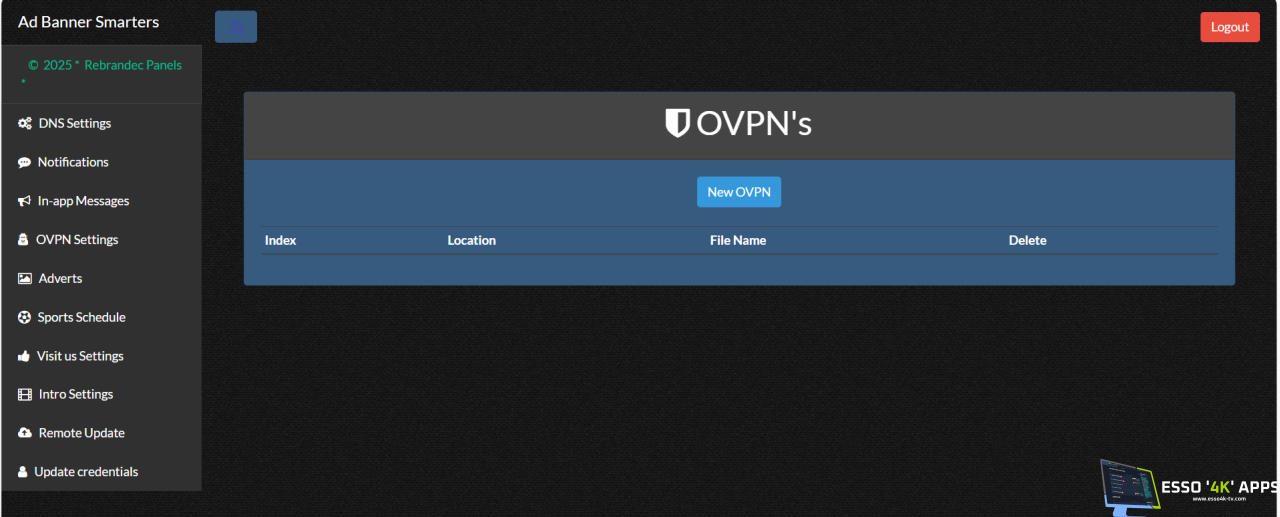Click the shield icon in the OVPN's header
1280x517 pixels.
pos(677,123)
